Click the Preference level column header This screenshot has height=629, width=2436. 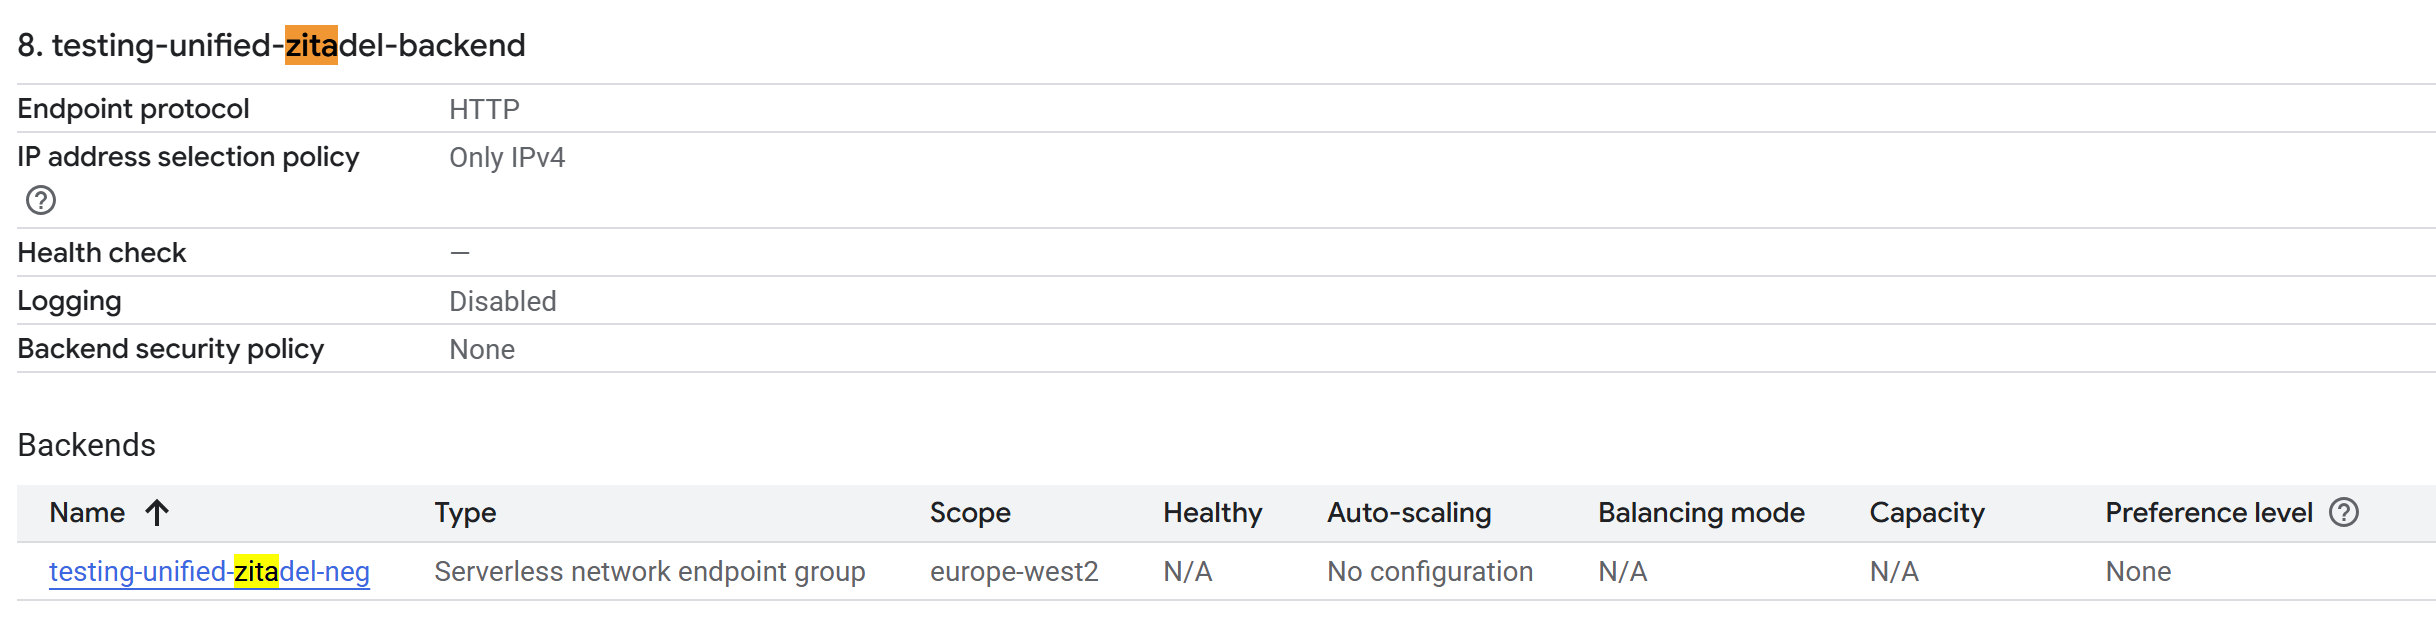pyautogui.click(x=2208, y=513)
